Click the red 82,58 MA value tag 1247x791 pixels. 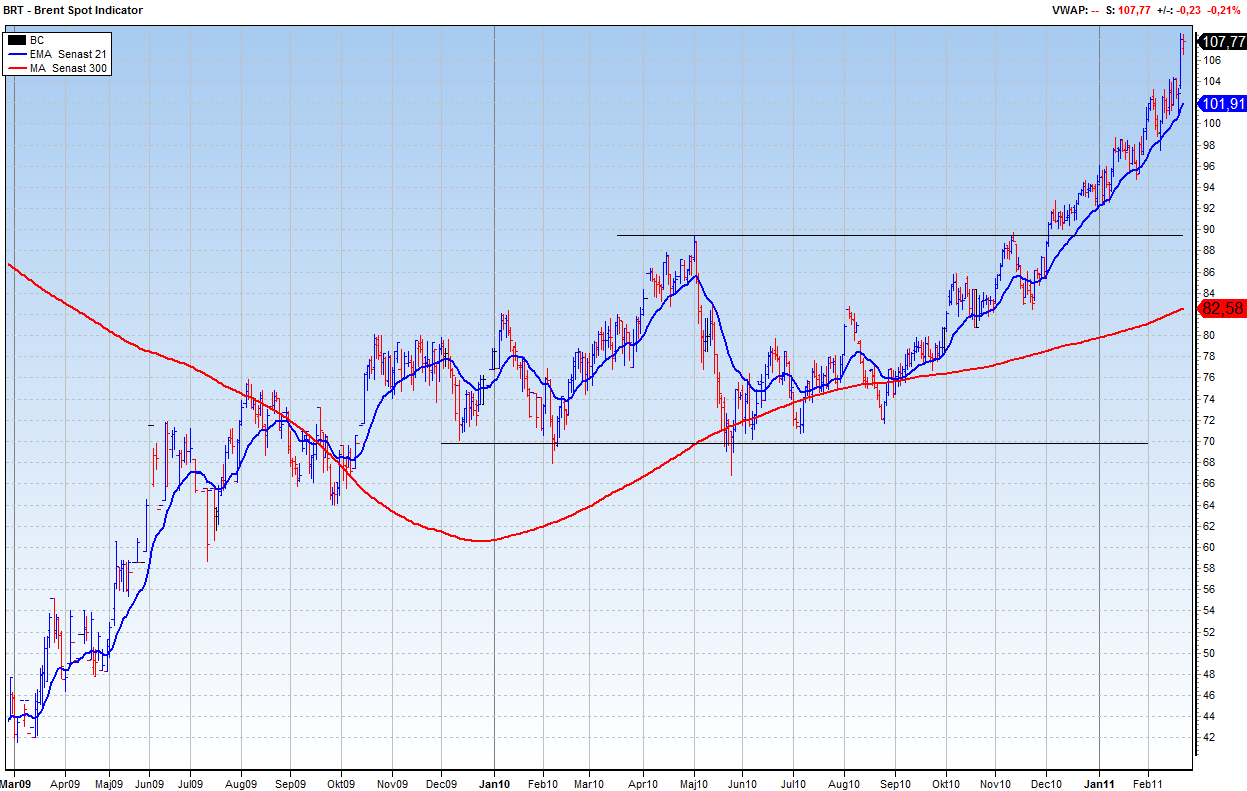[x=1222, y=308]
